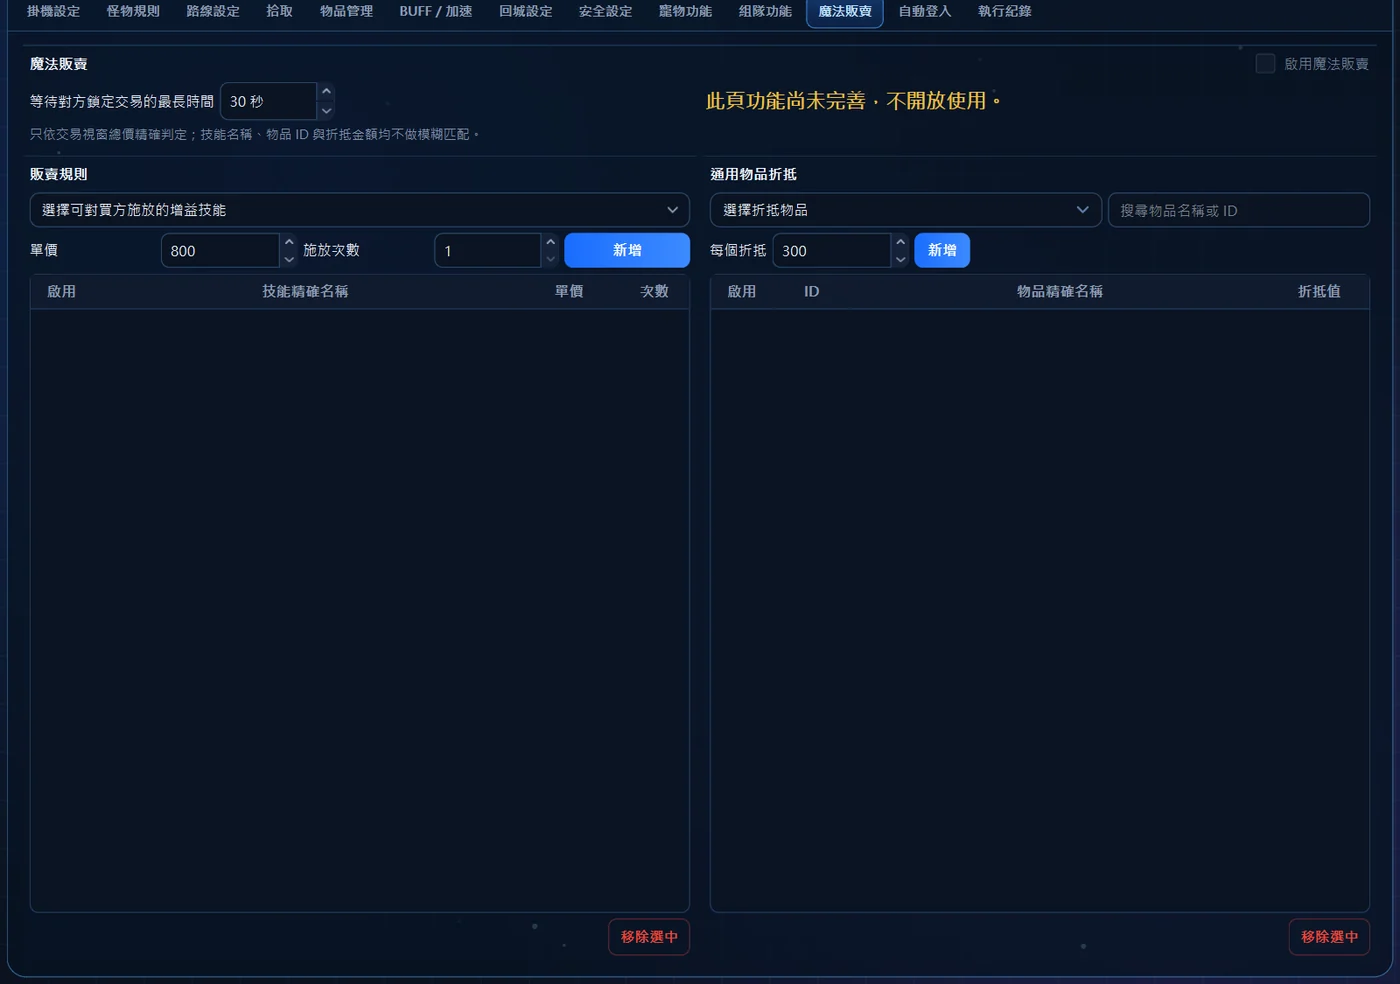Go to the 寵物功能 tab

pyautogui.click(x=686, y=12)
